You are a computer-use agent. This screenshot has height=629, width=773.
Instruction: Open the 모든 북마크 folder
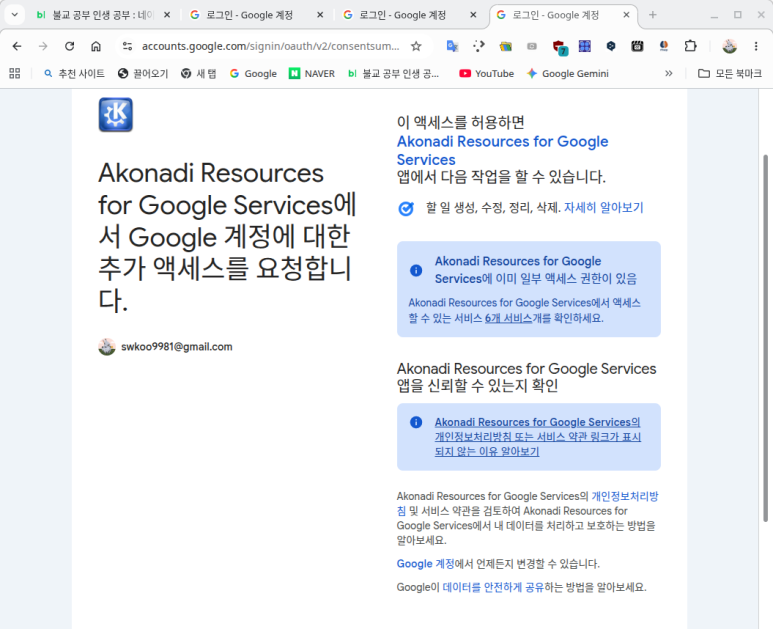point(730,73)
